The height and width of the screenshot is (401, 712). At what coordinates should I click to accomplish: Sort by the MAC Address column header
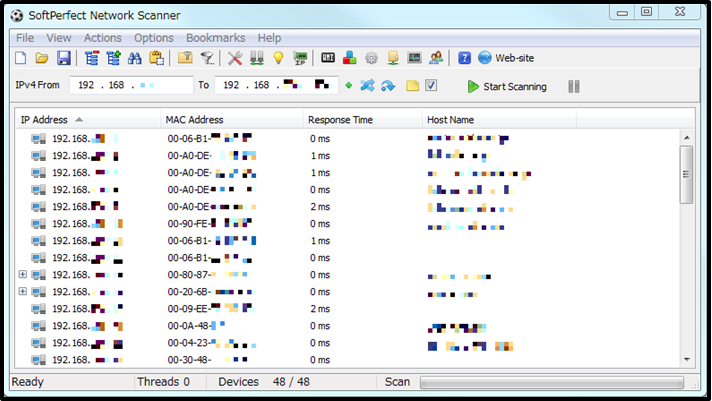tap(232, 120)
